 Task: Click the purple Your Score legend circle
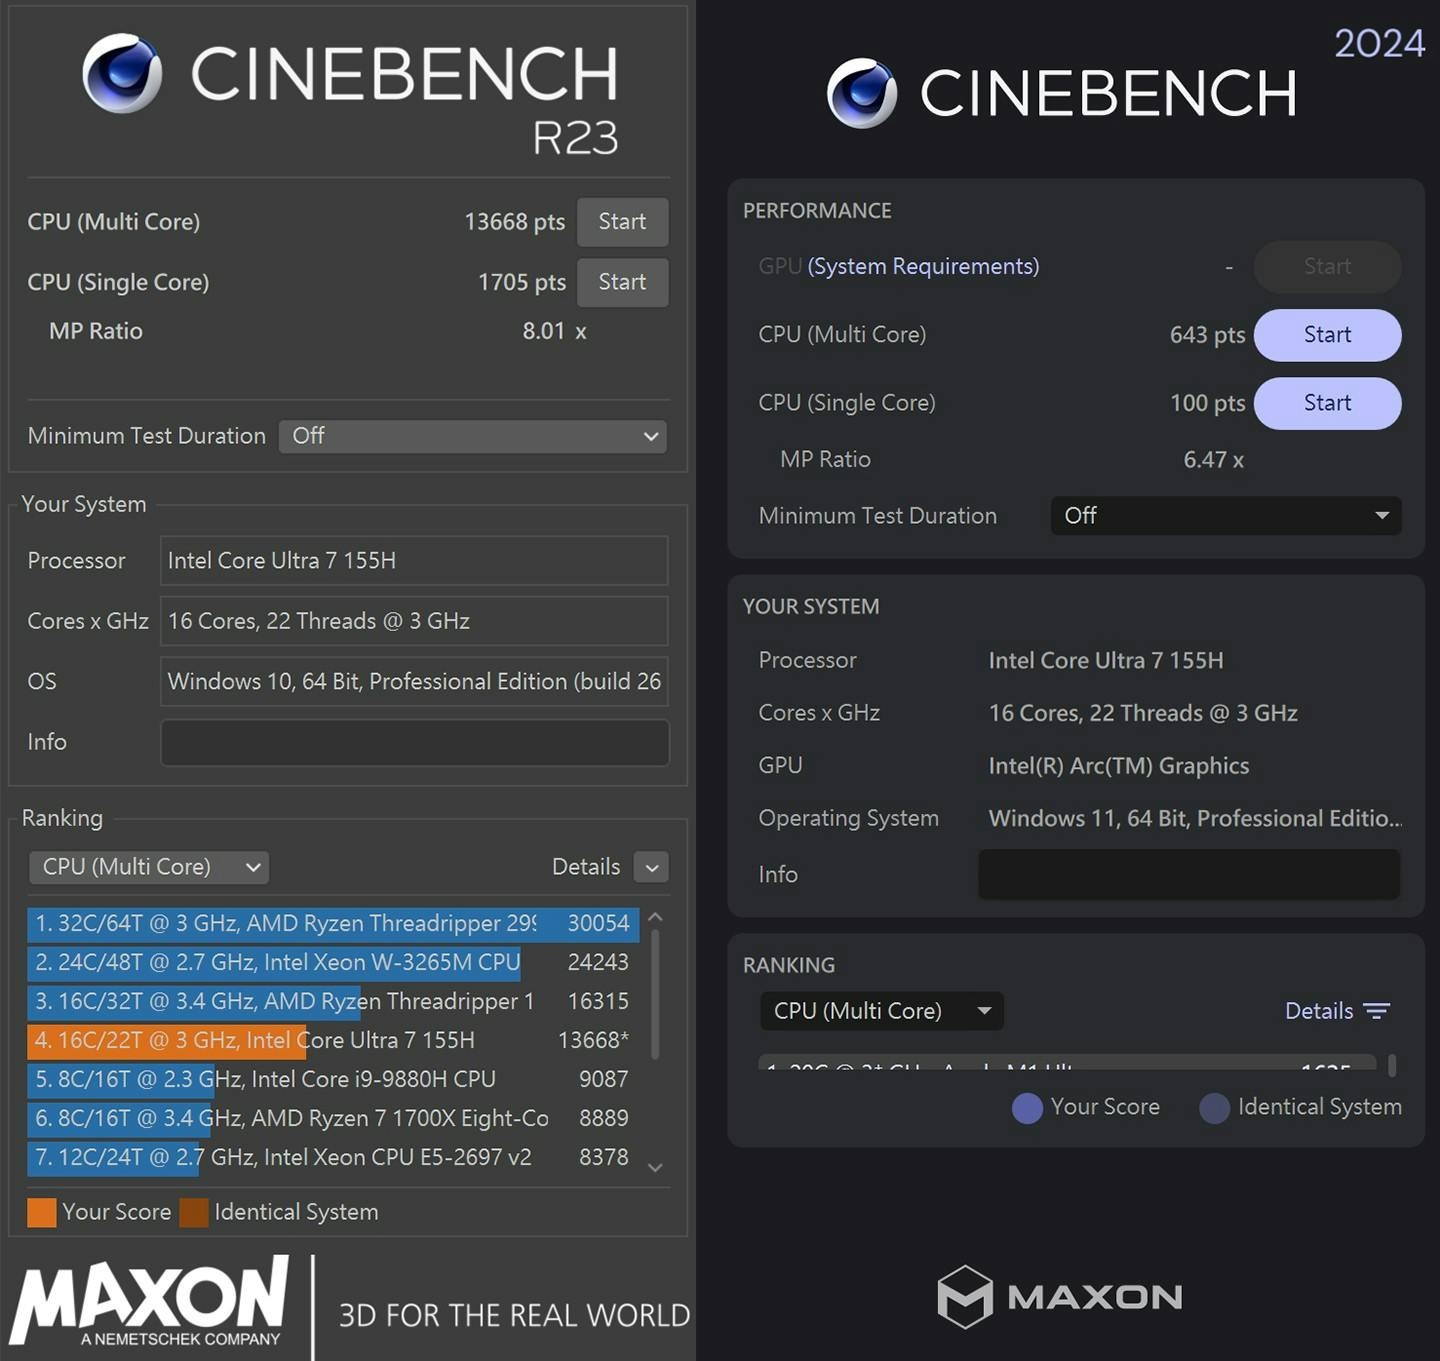point(1027,1108)
